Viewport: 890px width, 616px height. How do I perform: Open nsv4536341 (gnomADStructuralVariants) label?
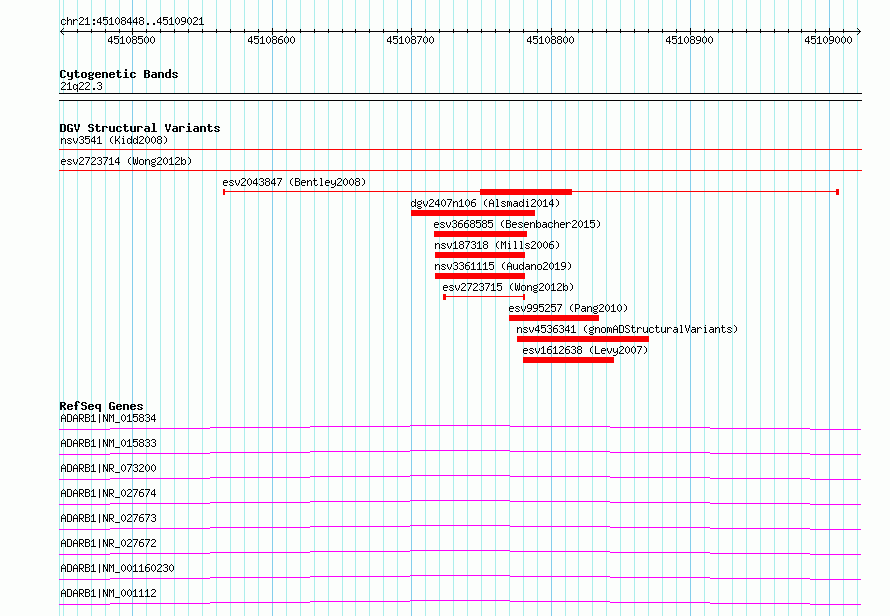pos(627,329)
